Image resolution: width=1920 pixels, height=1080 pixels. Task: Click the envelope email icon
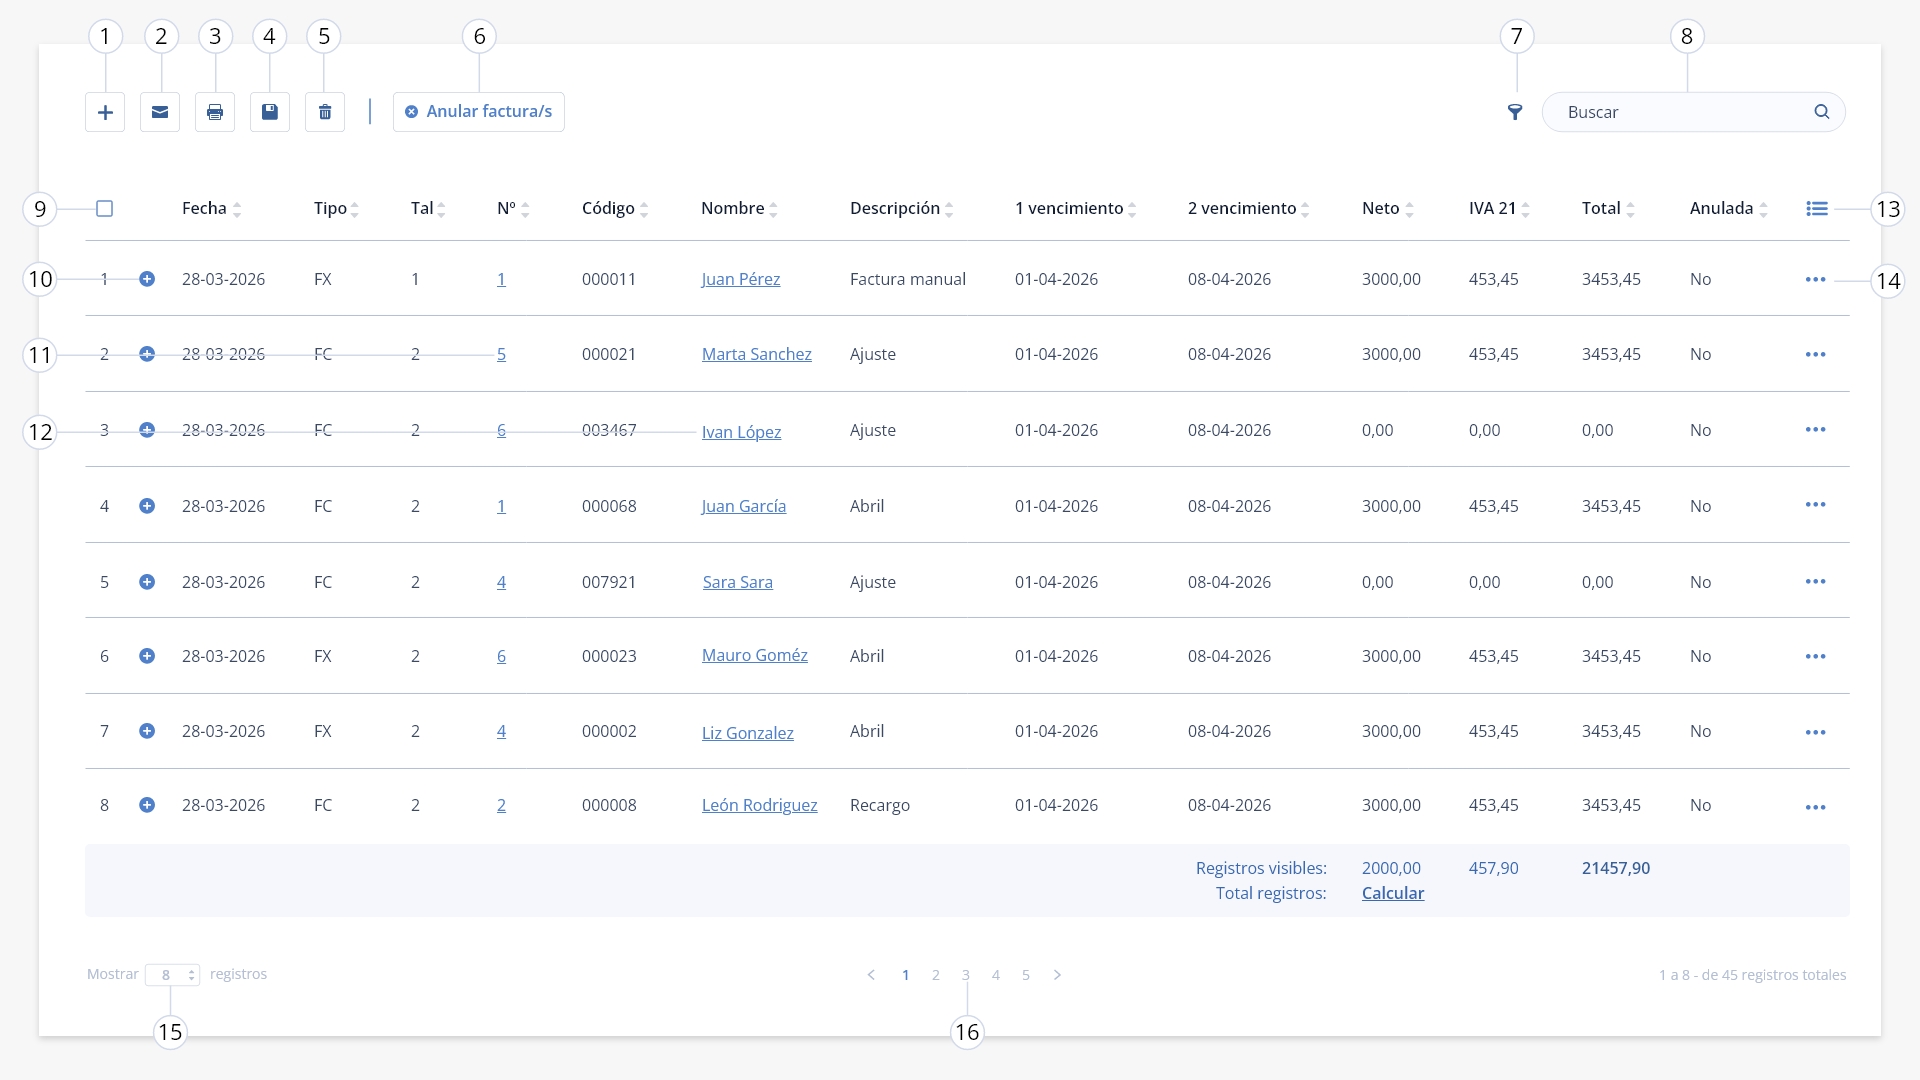[x=160, y=112]
